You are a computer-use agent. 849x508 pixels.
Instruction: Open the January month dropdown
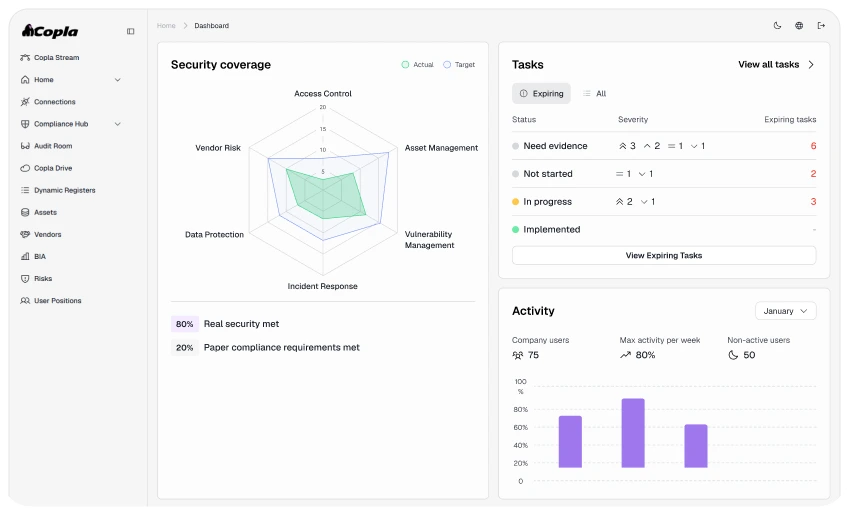pyautogui.click(x=786, y=311)
